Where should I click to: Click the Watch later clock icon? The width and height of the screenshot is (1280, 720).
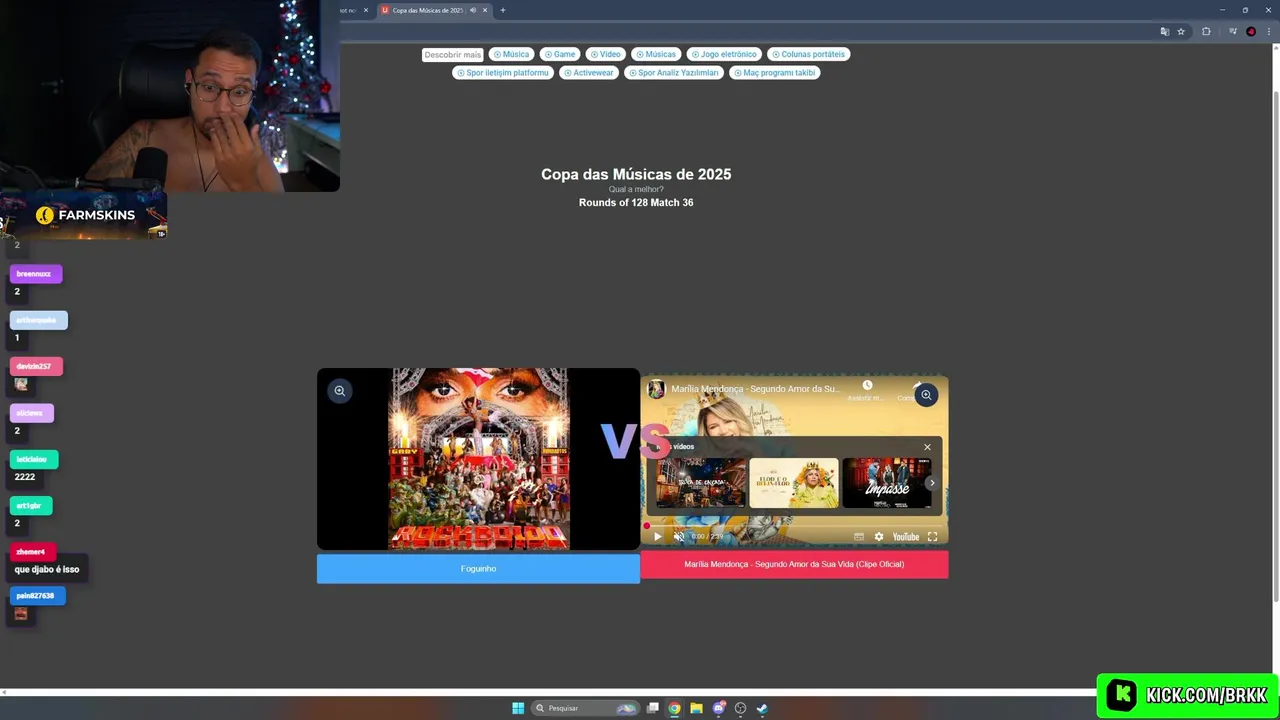[x=867, y=385]
